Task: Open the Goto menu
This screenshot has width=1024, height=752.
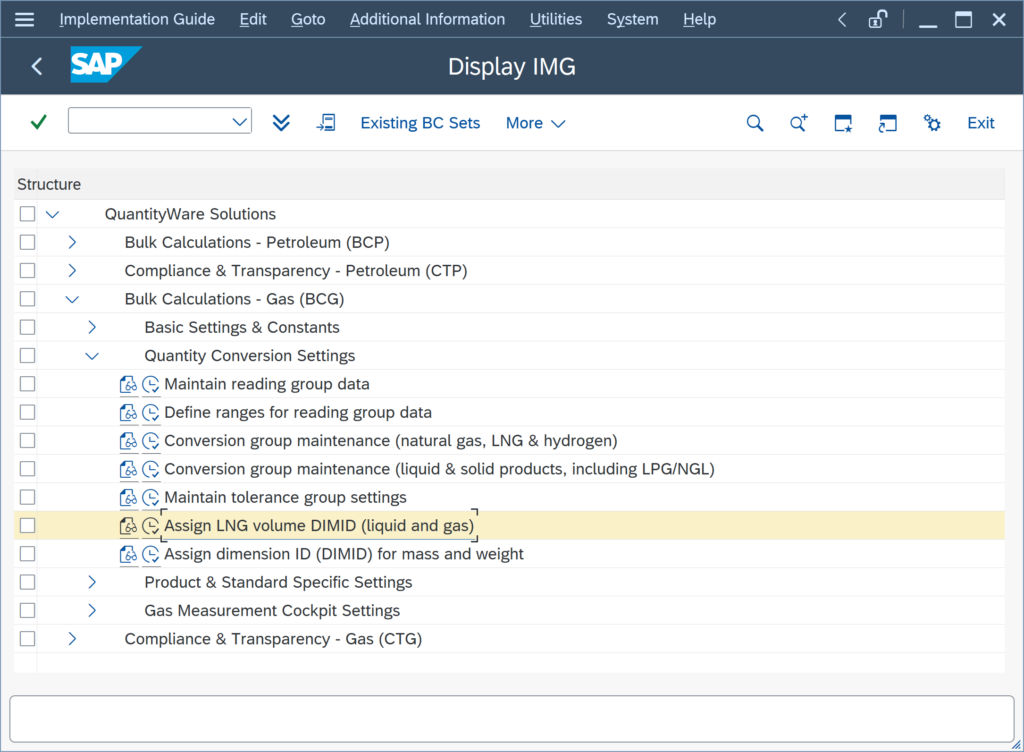Action: [308, 20]
